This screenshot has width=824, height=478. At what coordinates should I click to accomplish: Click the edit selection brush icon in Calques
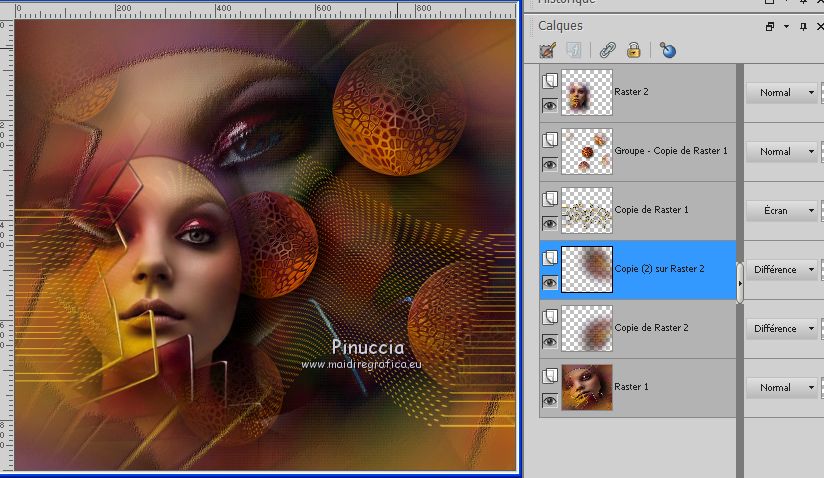(x=547, y=49)
